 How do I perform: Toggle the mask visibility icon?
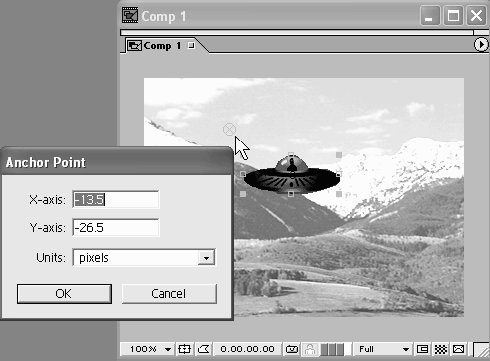pos(204,349)
